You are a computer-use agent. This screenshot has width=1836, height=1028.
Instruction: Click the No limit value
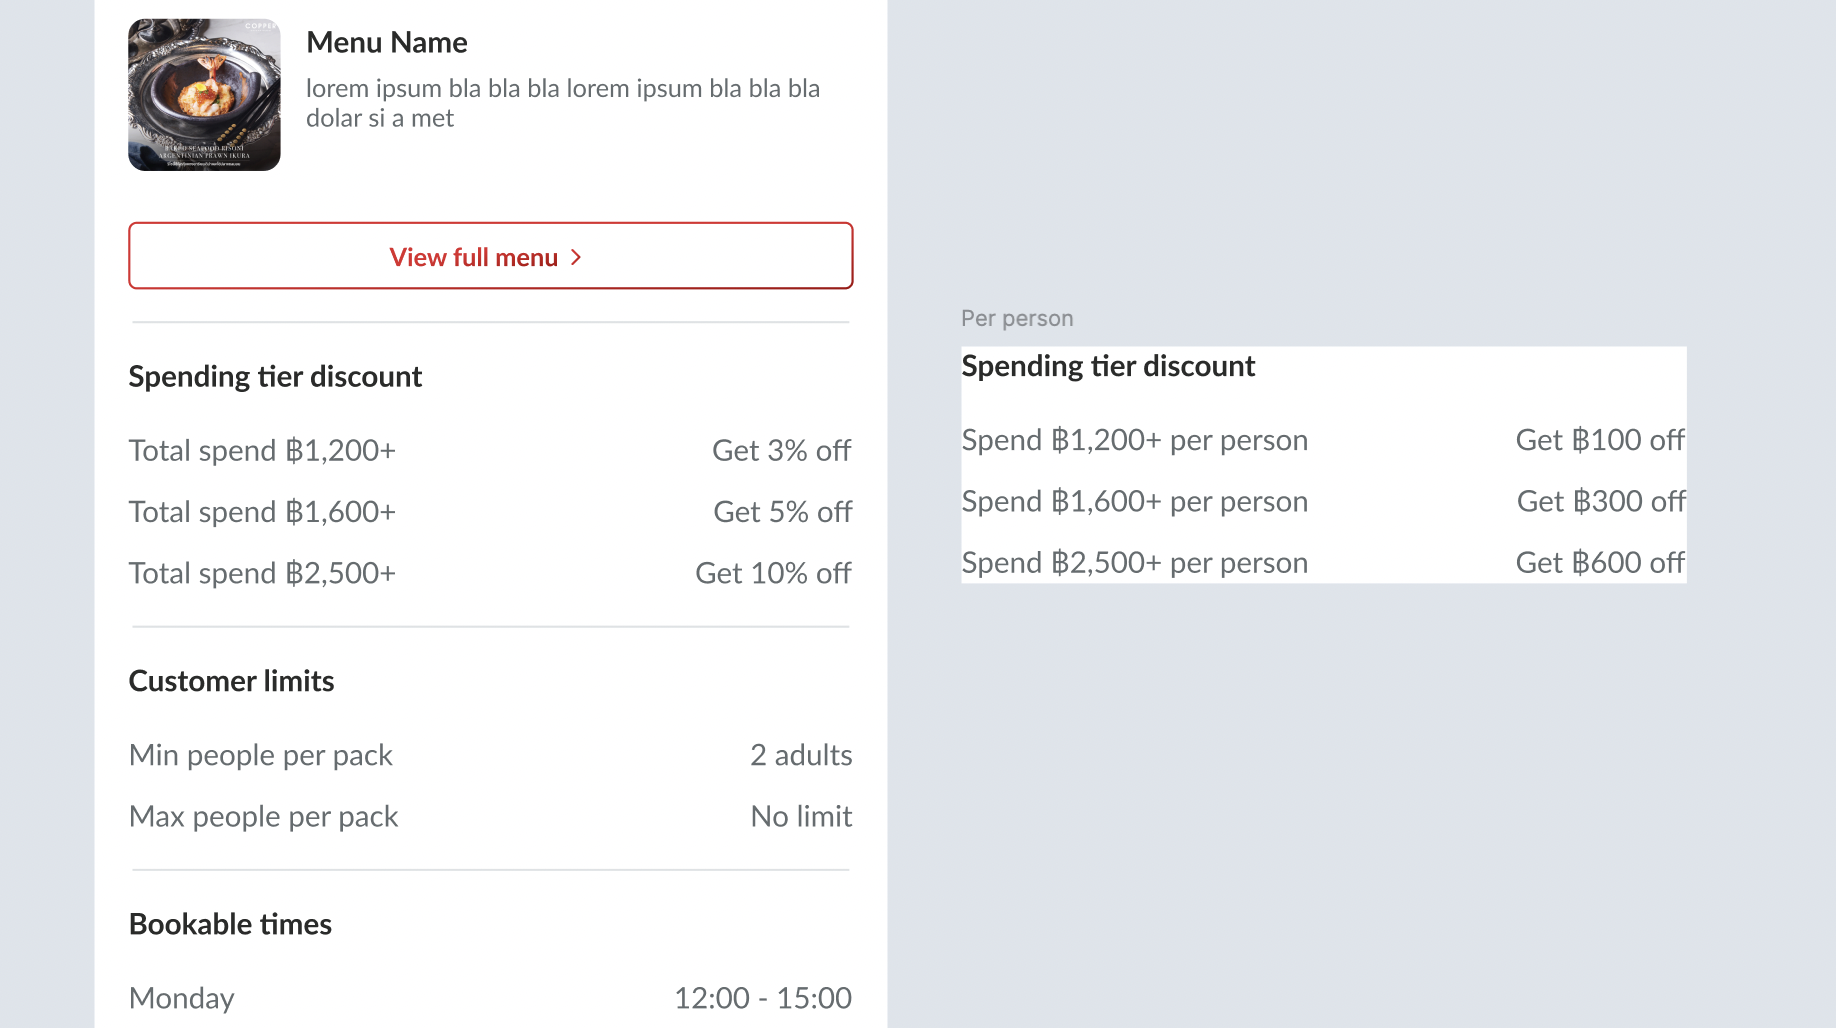801,817
